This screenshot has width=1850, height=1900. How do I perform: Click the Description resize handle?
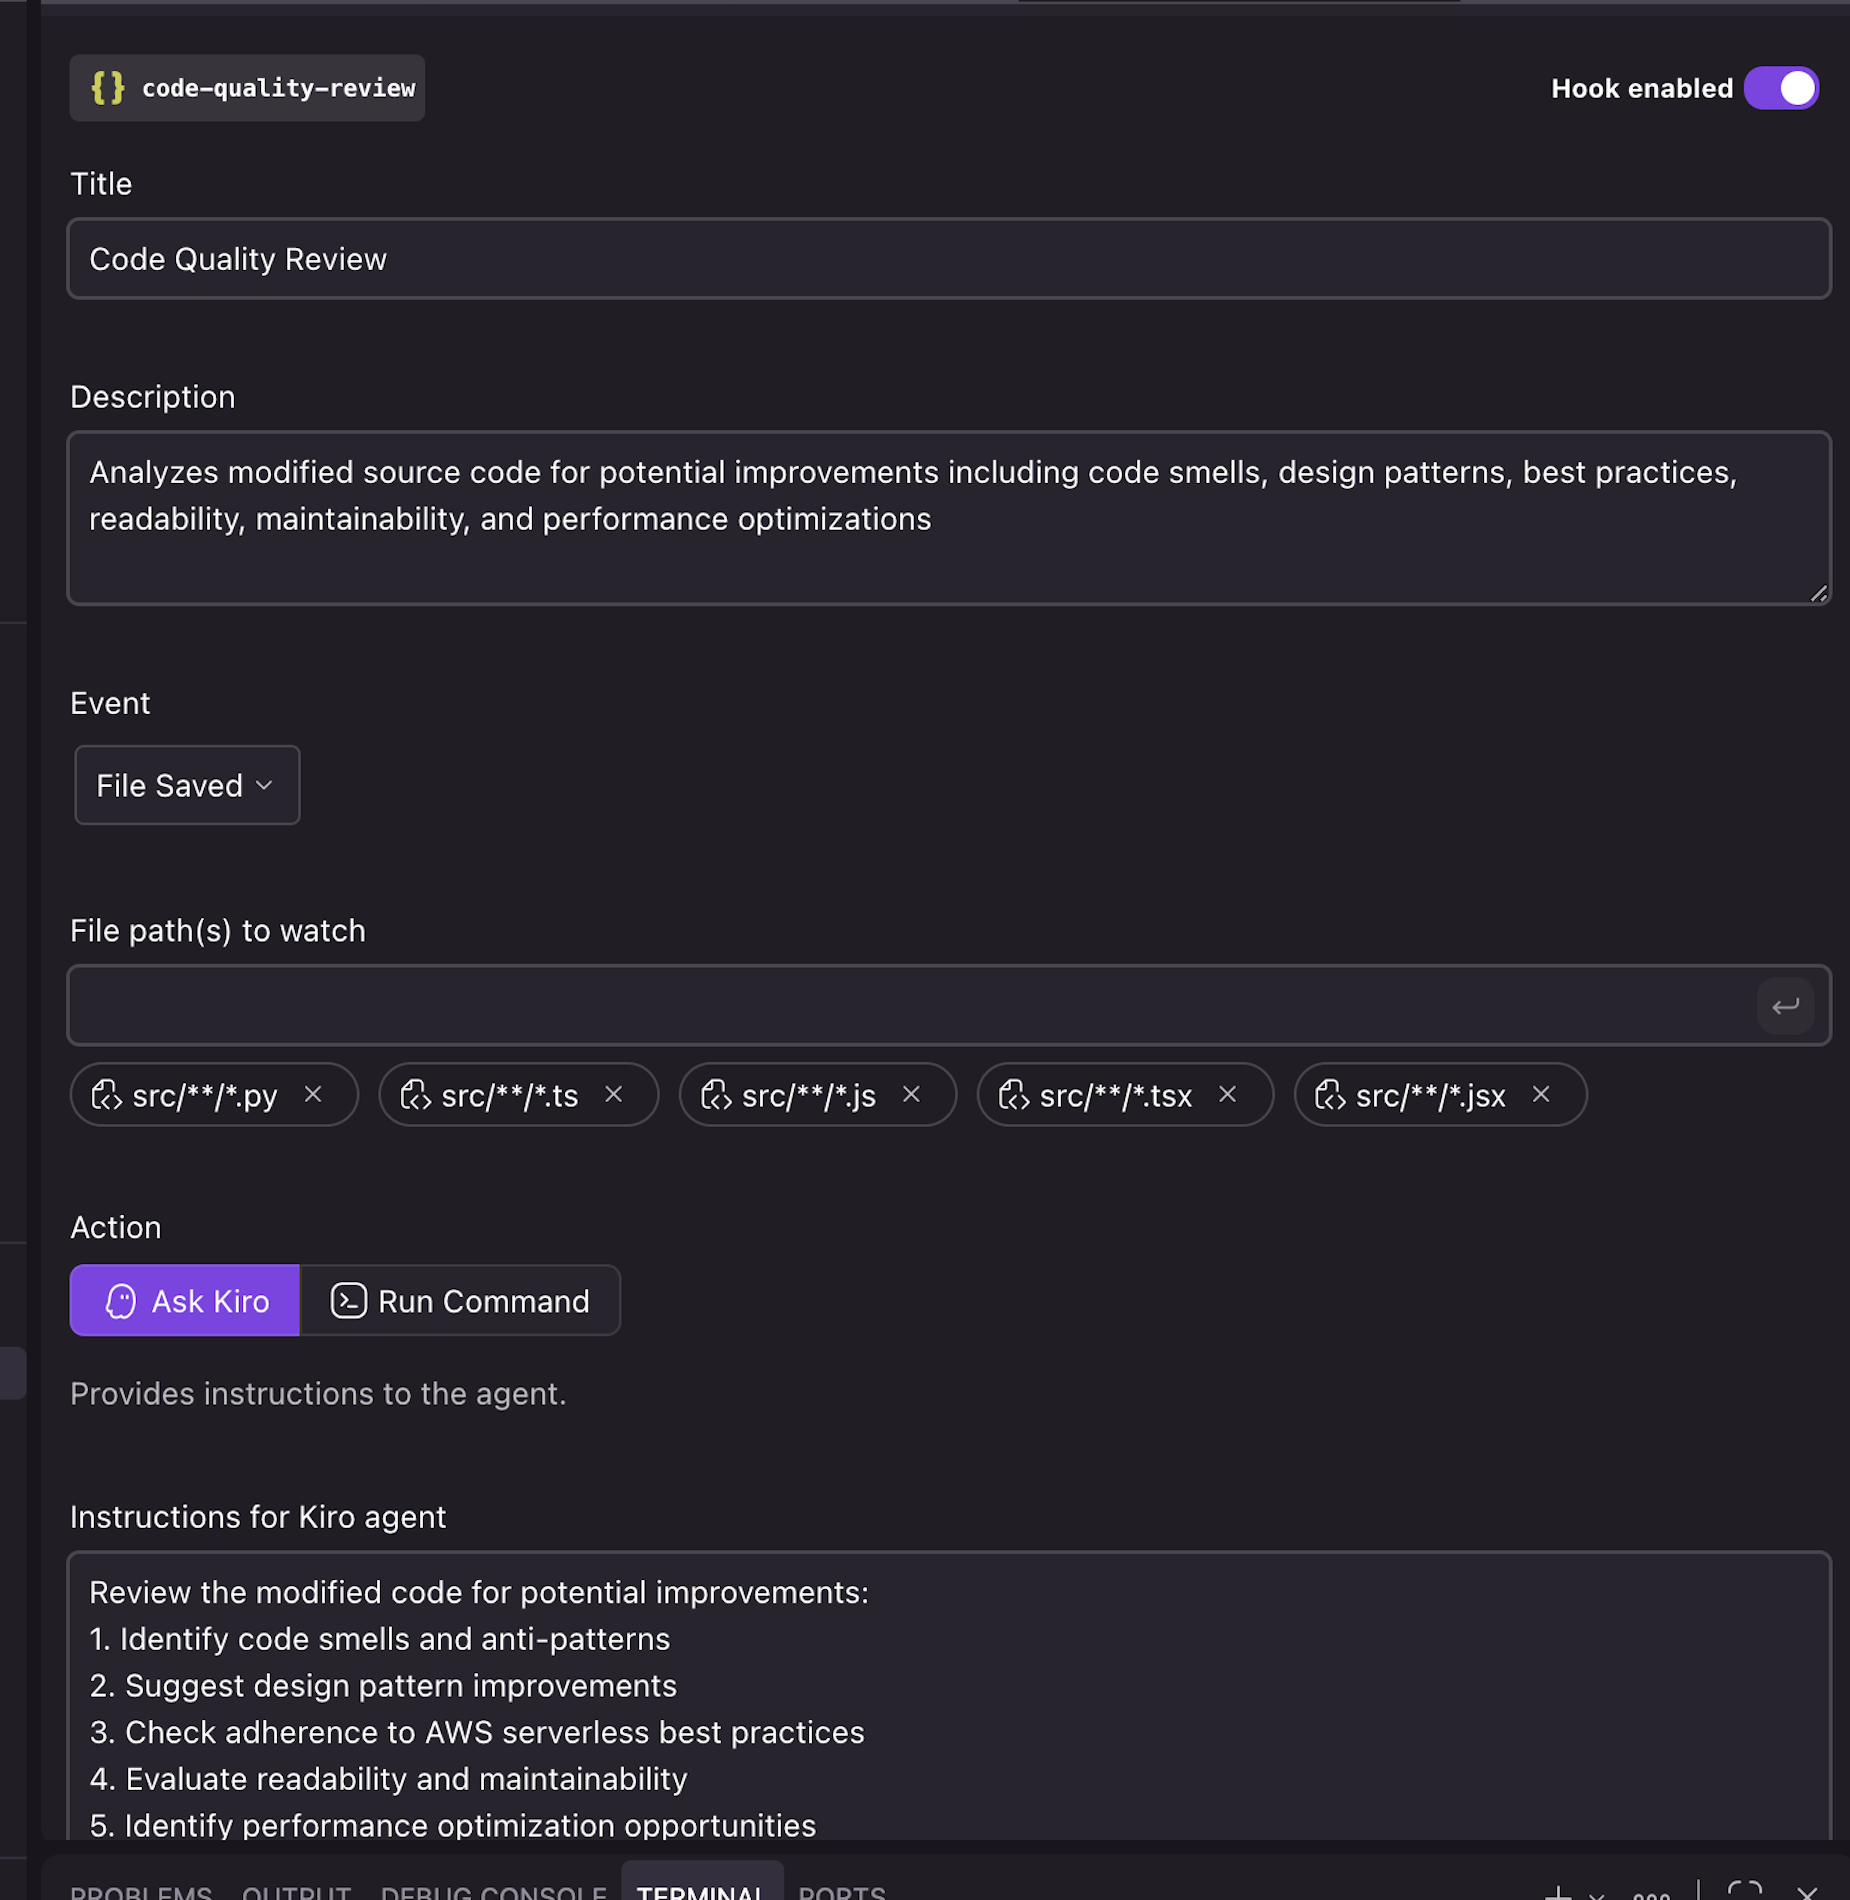click(x=1818, y=594)
